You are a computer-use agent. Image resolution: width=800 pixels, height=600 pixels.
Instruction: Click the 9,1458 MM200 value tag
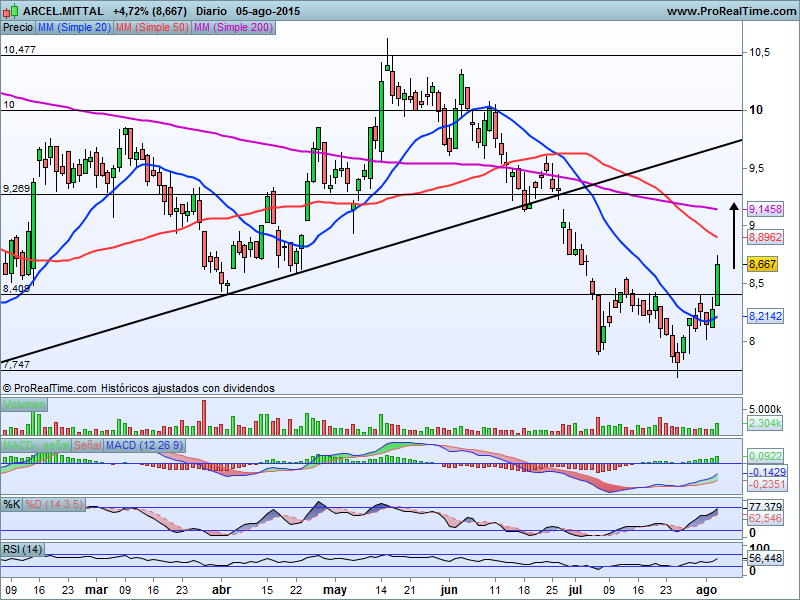tap(765, 209)
